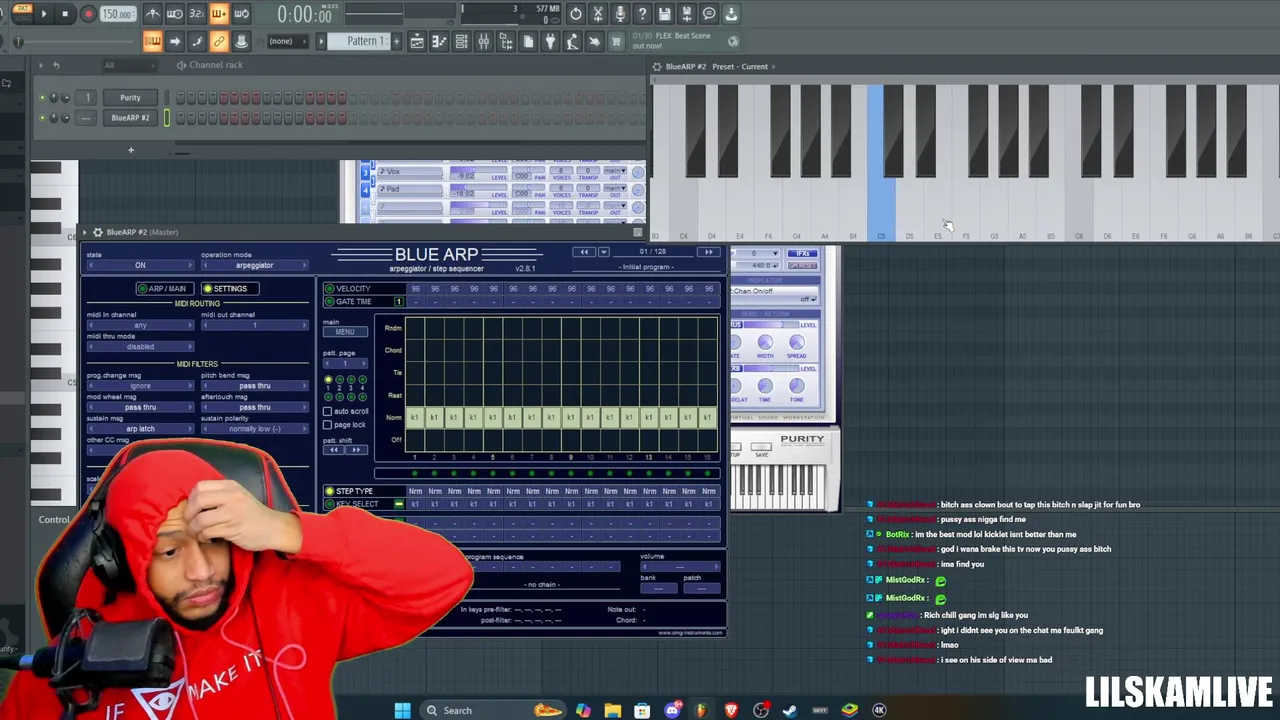Open midi thru mode 'disabled' selector
1280x720 pixels.
click(140, 346)
